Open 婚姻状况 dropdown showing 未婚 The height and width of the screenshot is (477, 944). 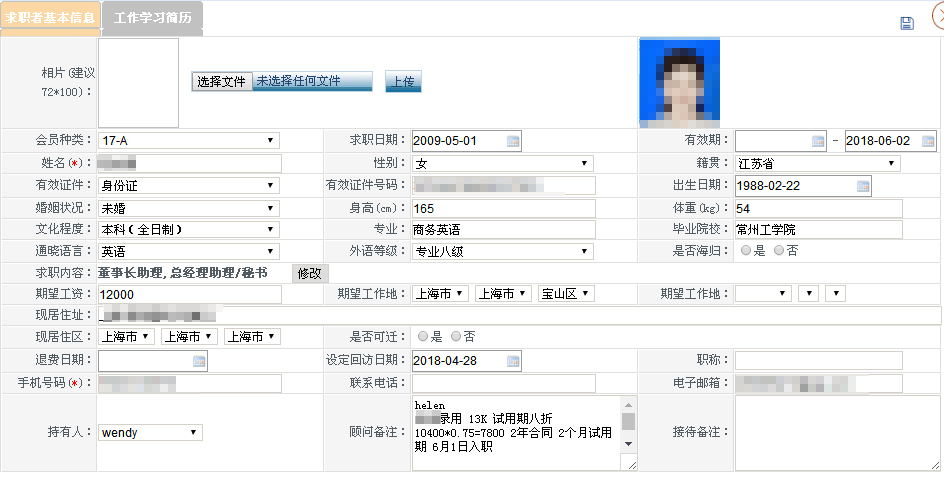189,208
